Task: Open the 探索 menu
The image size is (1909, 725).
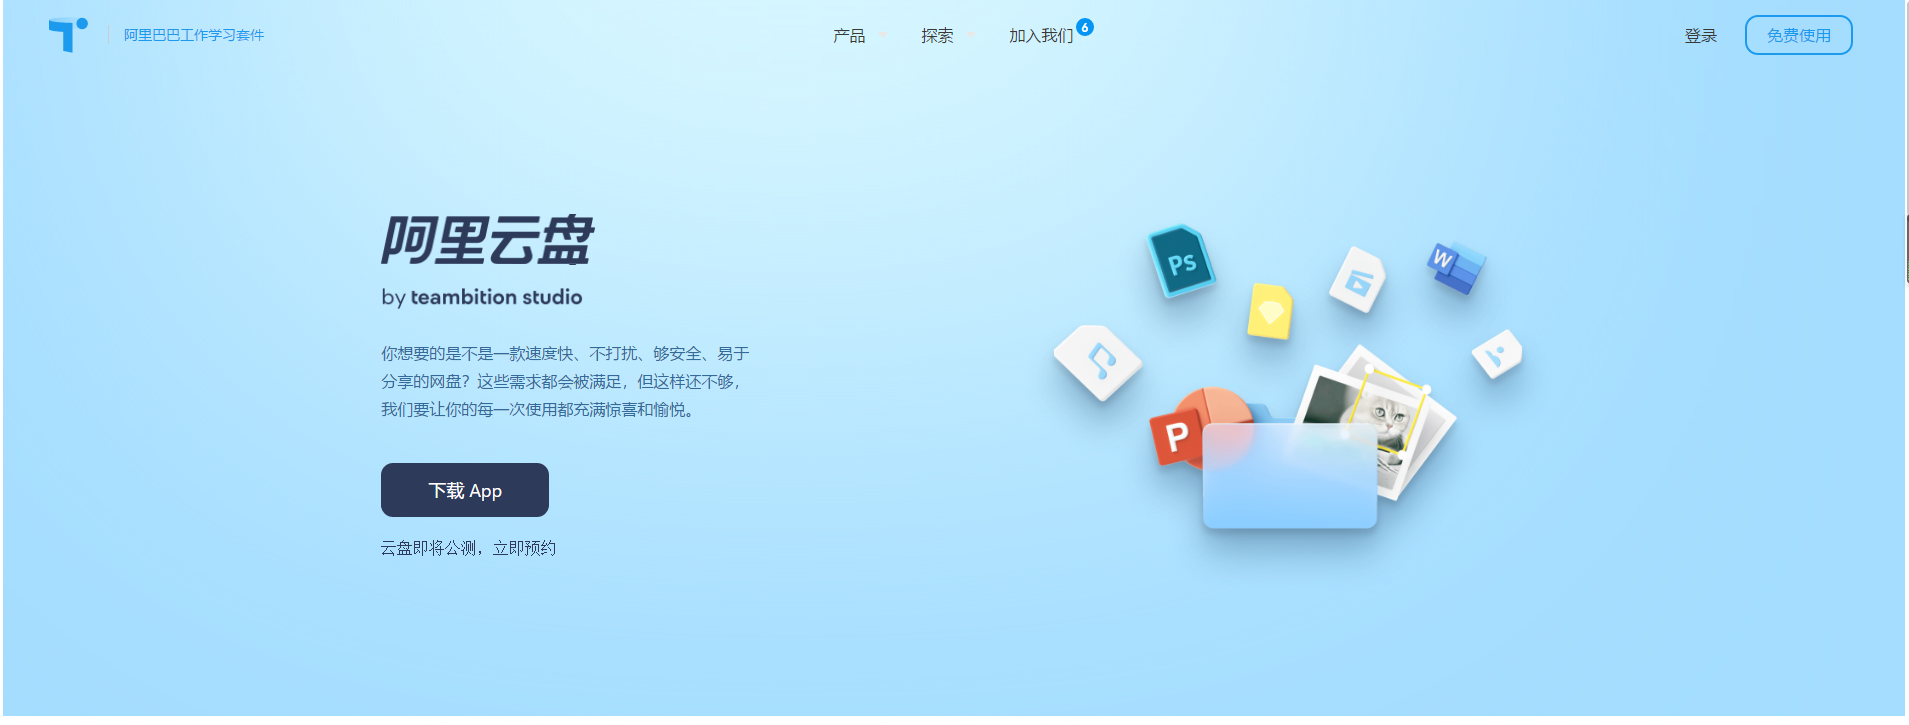Action: tap(937, 36)
